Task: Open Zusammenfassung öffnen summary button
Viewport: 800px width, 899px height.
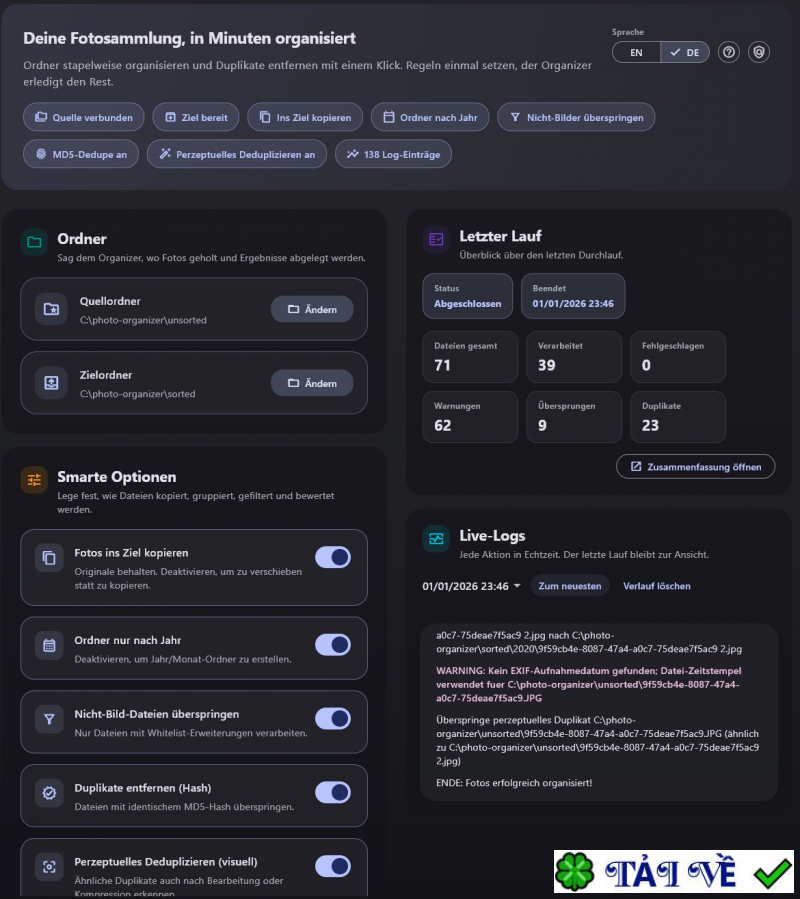Action: click(x=696, y=467)
